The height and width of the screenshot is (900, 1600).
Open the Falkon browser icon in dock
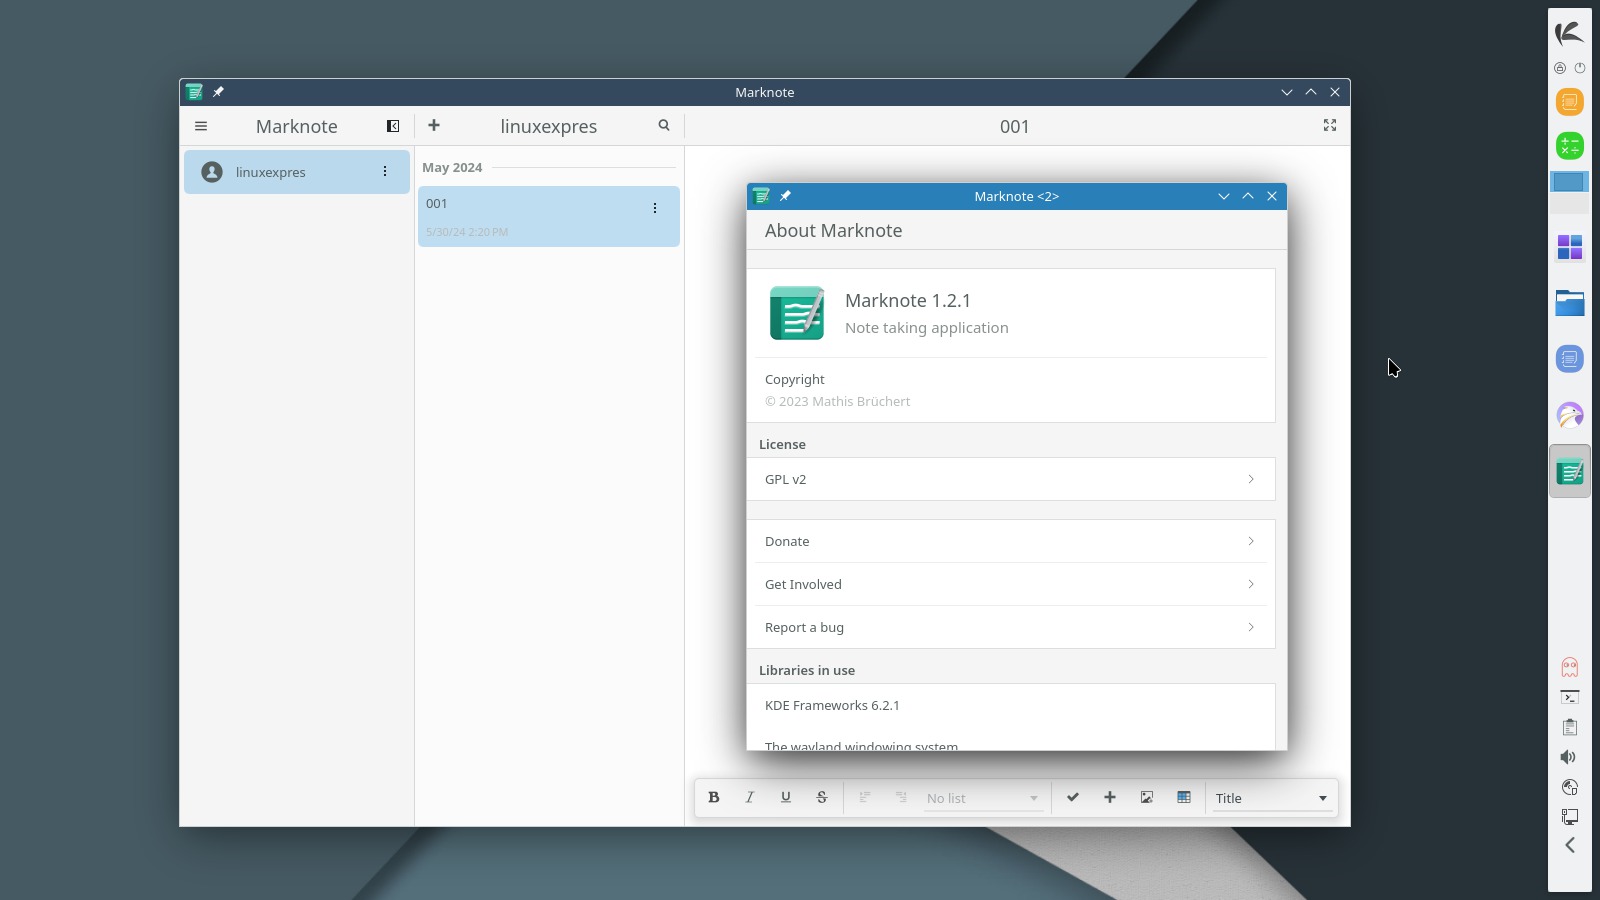1570,415
